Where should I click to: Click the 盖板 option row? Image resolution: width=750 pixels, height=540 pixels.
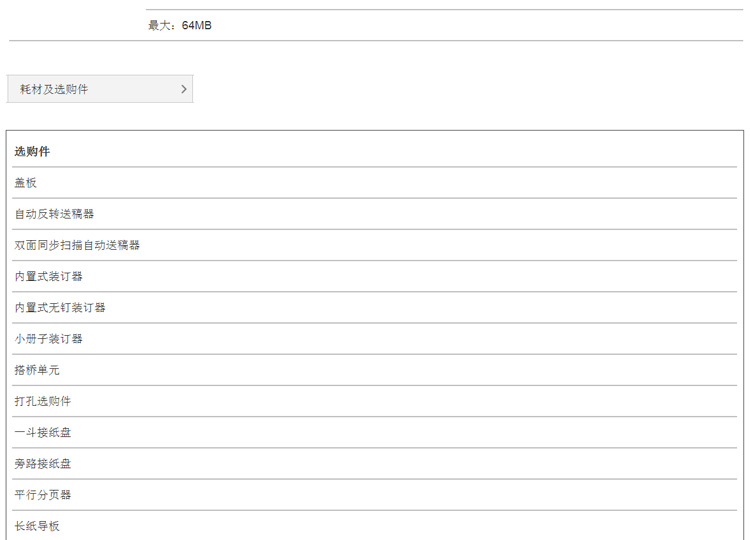(x=375, y=183)
